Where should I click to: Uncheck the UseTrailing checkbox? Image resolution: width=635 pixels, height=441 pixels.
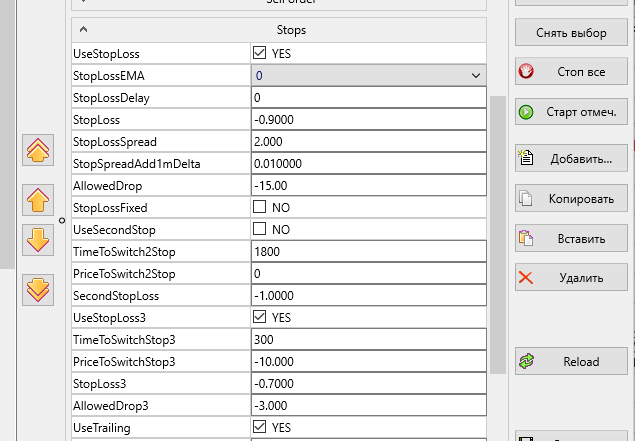point(260,428)
